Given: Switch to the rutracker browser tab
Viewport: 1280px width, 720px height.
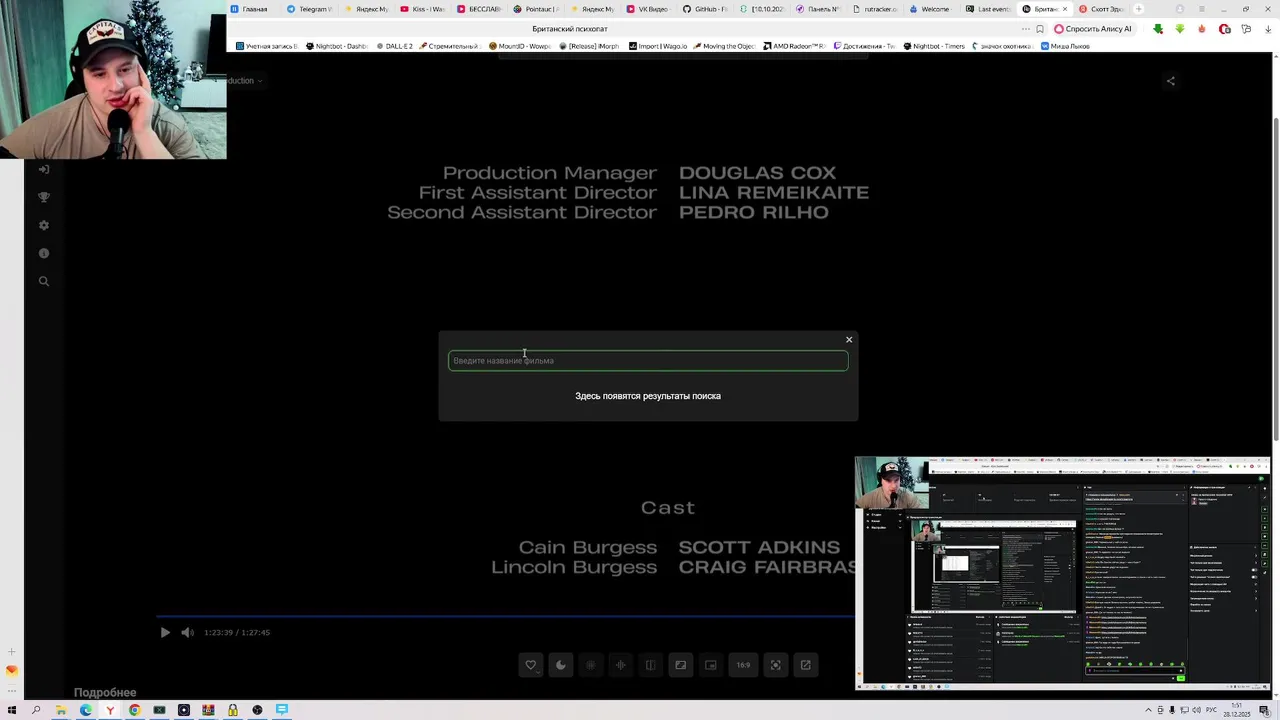Looking at the screenshot, I should point(875,9).
